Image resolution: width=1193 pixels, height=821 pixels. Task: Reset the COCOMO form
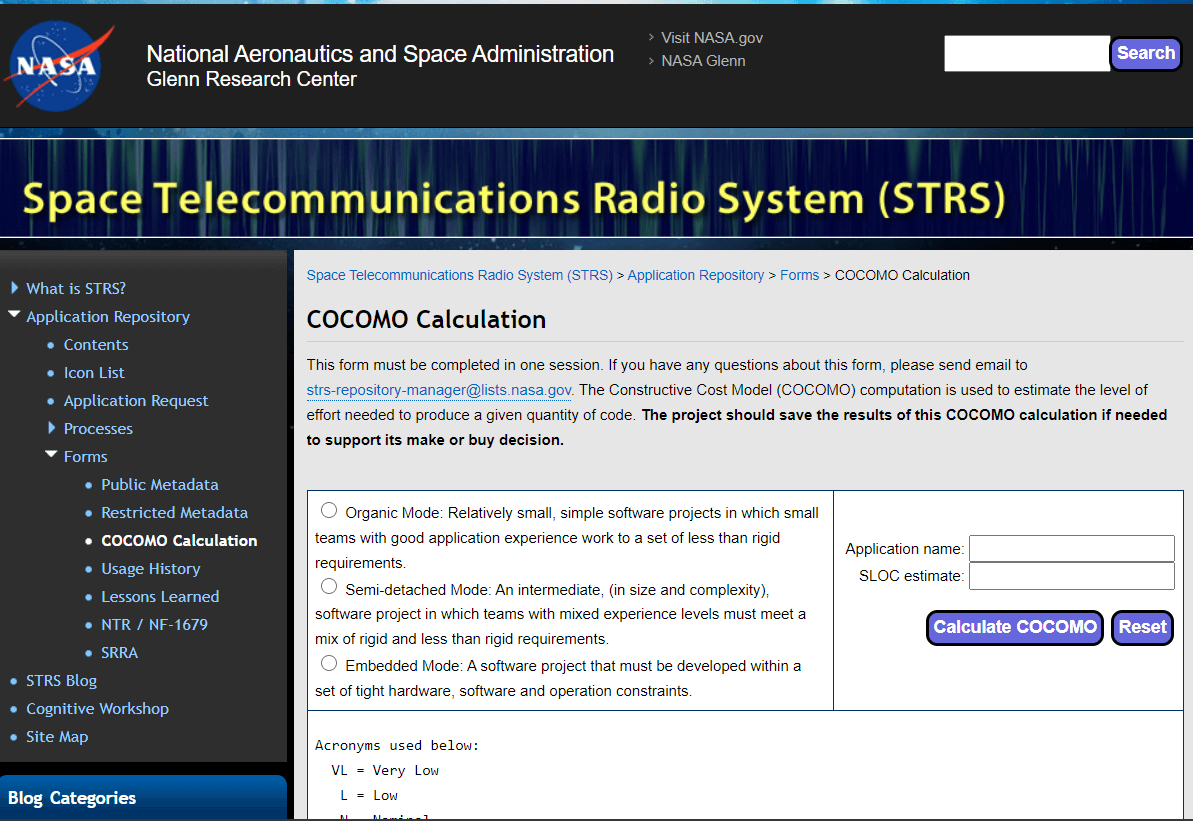tap(1142, 628)
